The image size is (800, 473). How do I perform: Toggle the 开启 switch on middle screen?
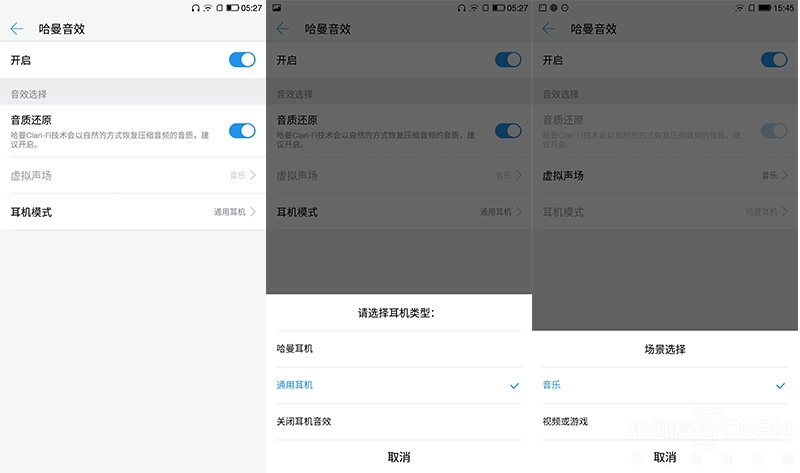point(508,60)
